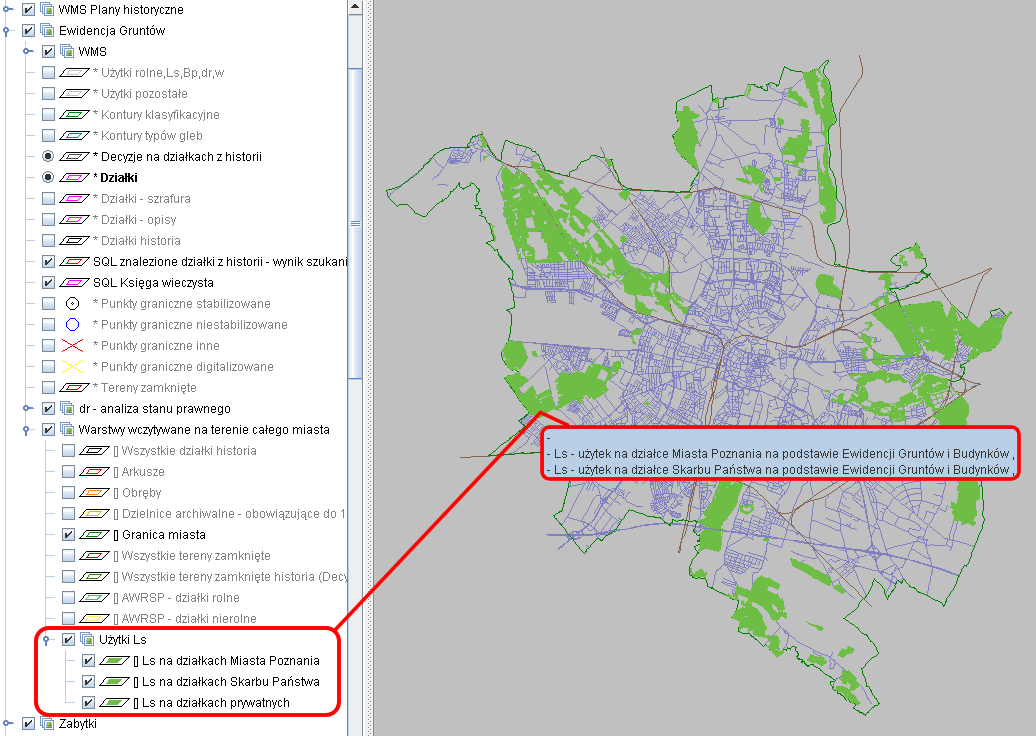1036x736 pixels.
Task: Click the Punkty graniczne stabilizowane circle icon
Action: (x=72, y=304)
